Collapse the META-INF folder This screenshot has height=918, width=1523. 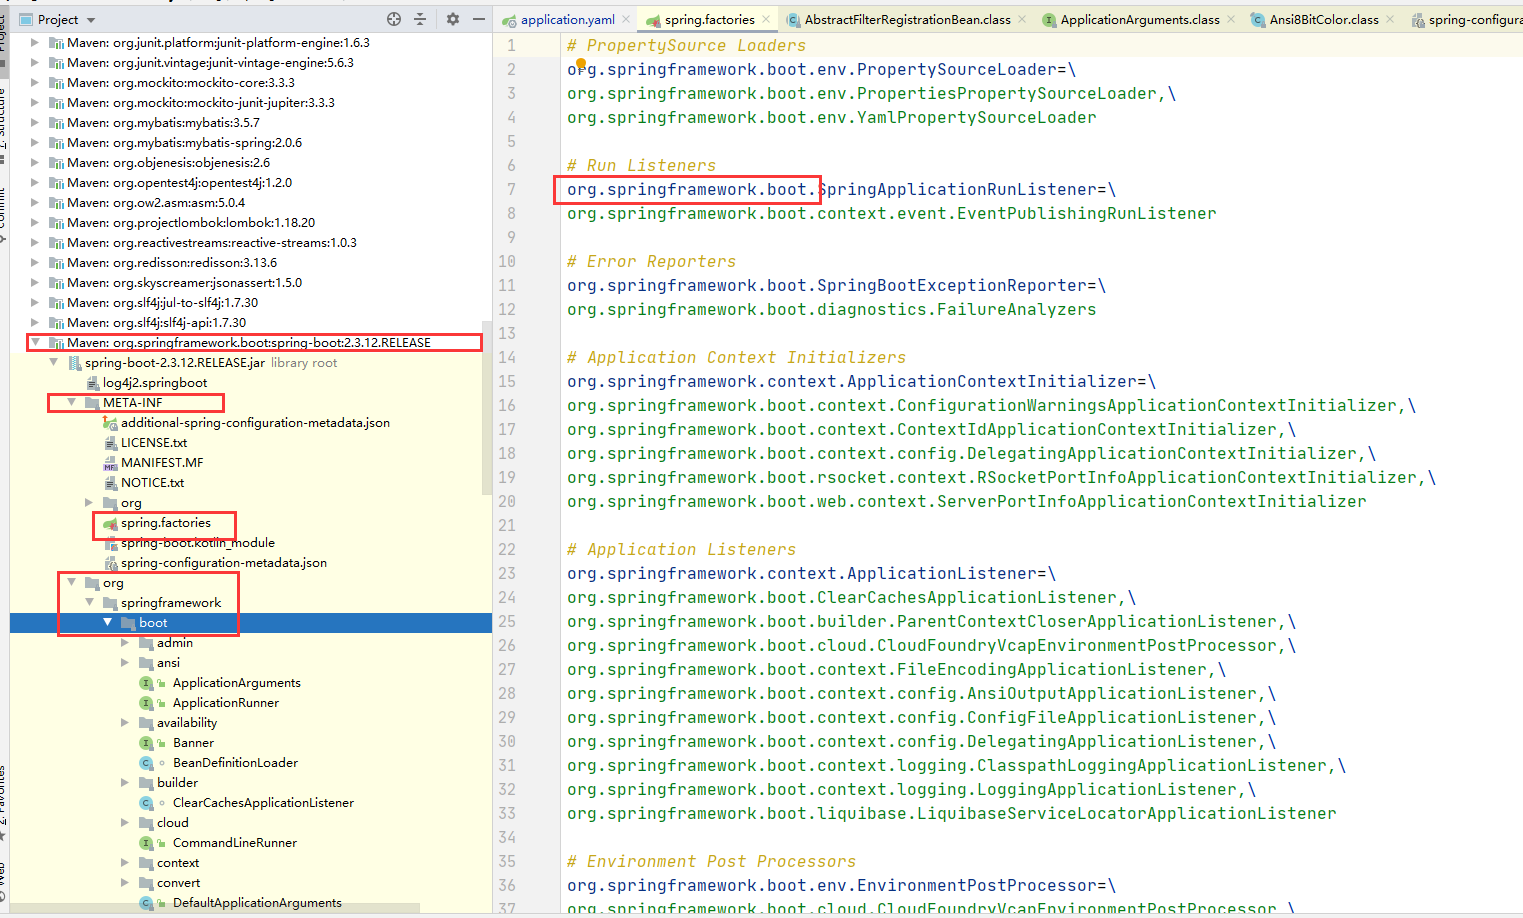71,402
